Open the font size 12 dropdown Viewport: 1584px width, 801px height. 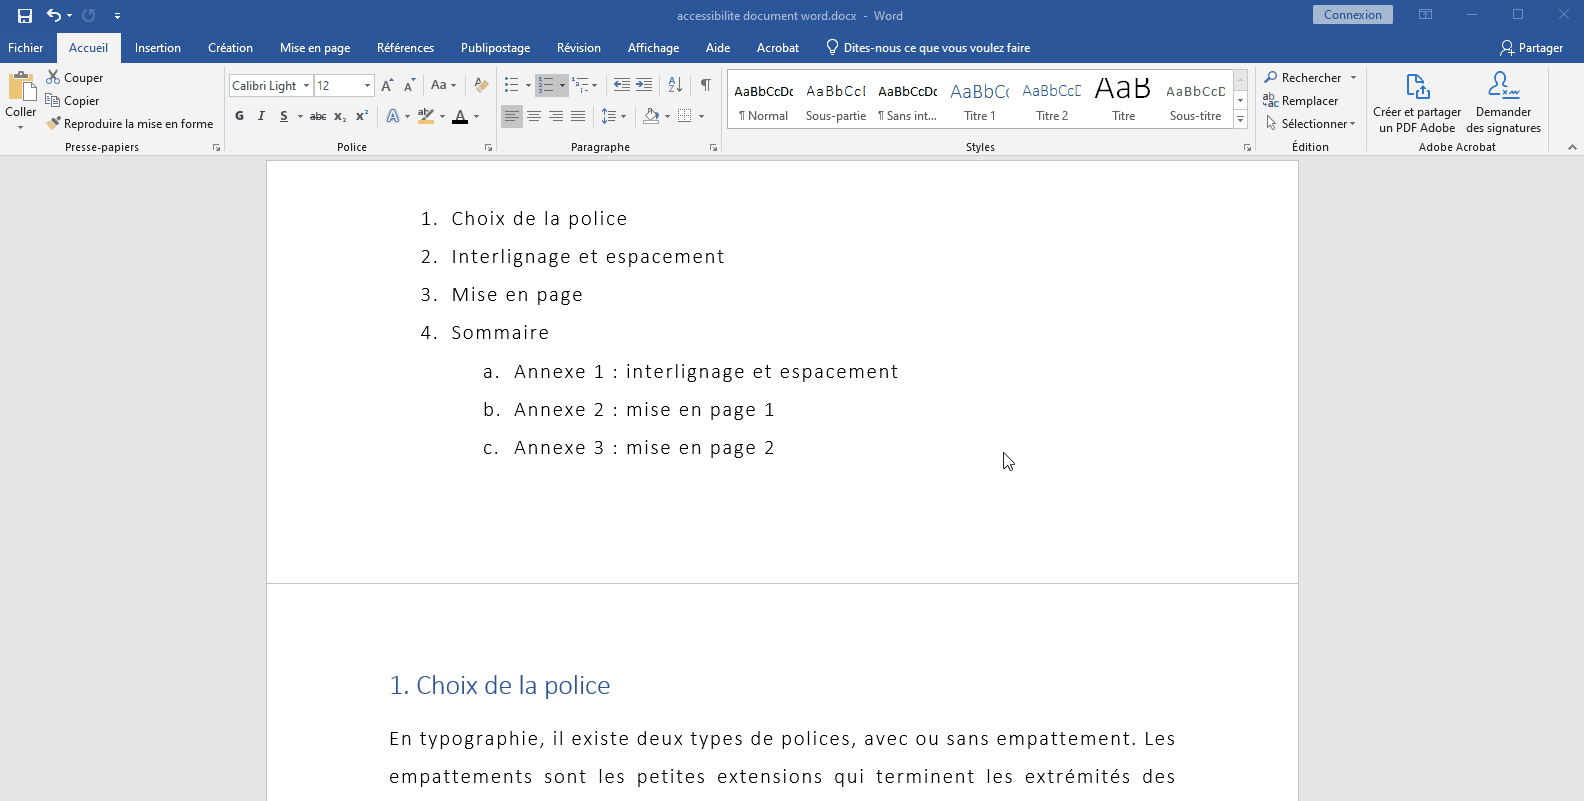tap(368, 86)
